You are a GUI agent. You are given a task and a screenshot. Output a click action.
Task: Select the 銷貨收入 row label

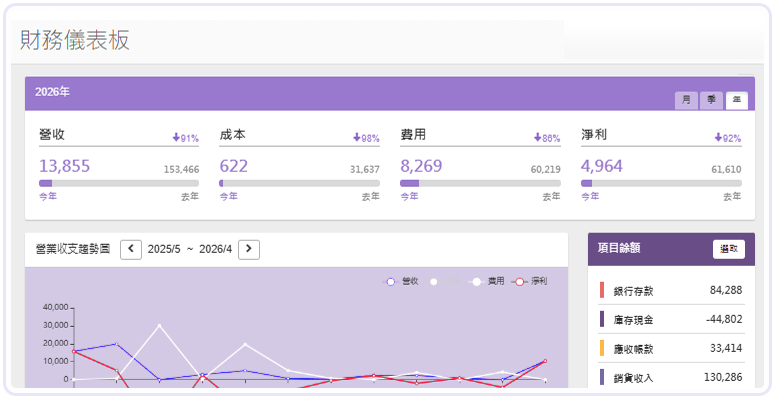pos(633,378)
